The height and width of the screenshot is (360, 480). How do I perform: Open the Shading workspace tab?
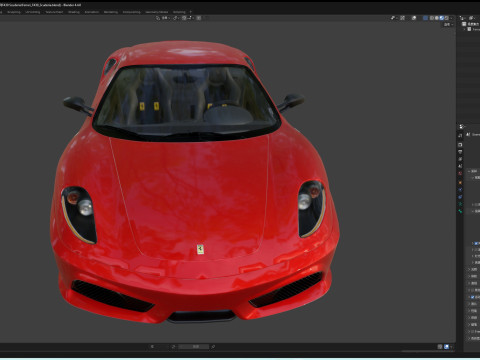pyautogui.click(x=74, y=12)
